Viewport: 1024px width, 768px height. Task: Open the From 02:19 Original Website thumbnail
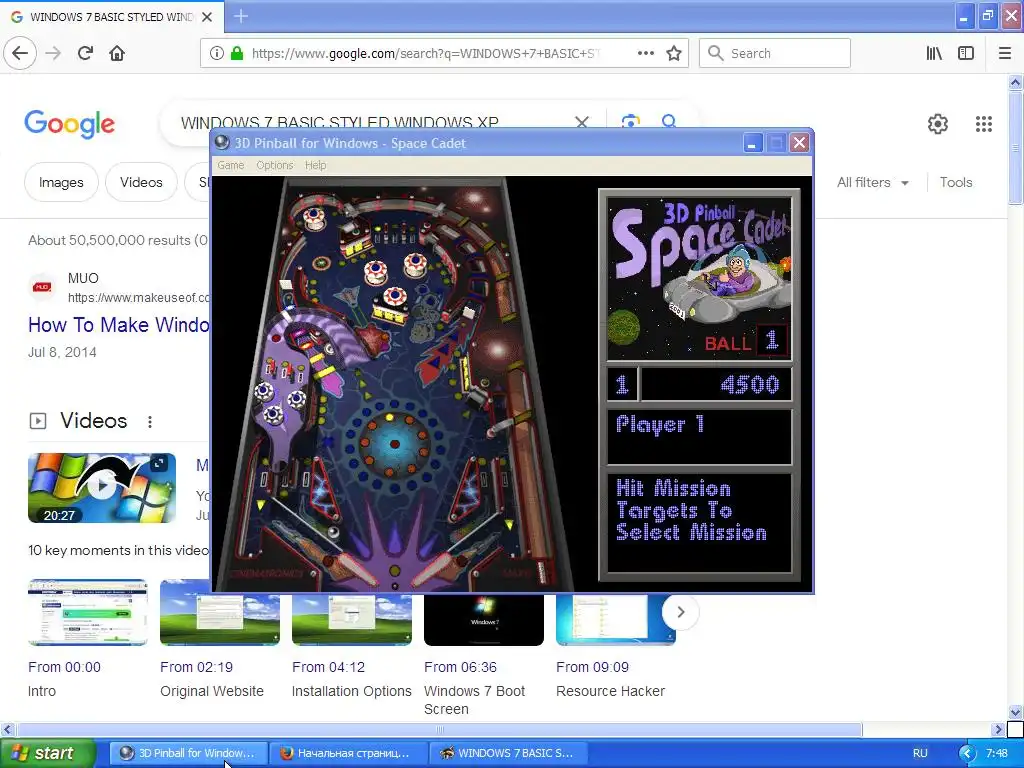(219, 613)
